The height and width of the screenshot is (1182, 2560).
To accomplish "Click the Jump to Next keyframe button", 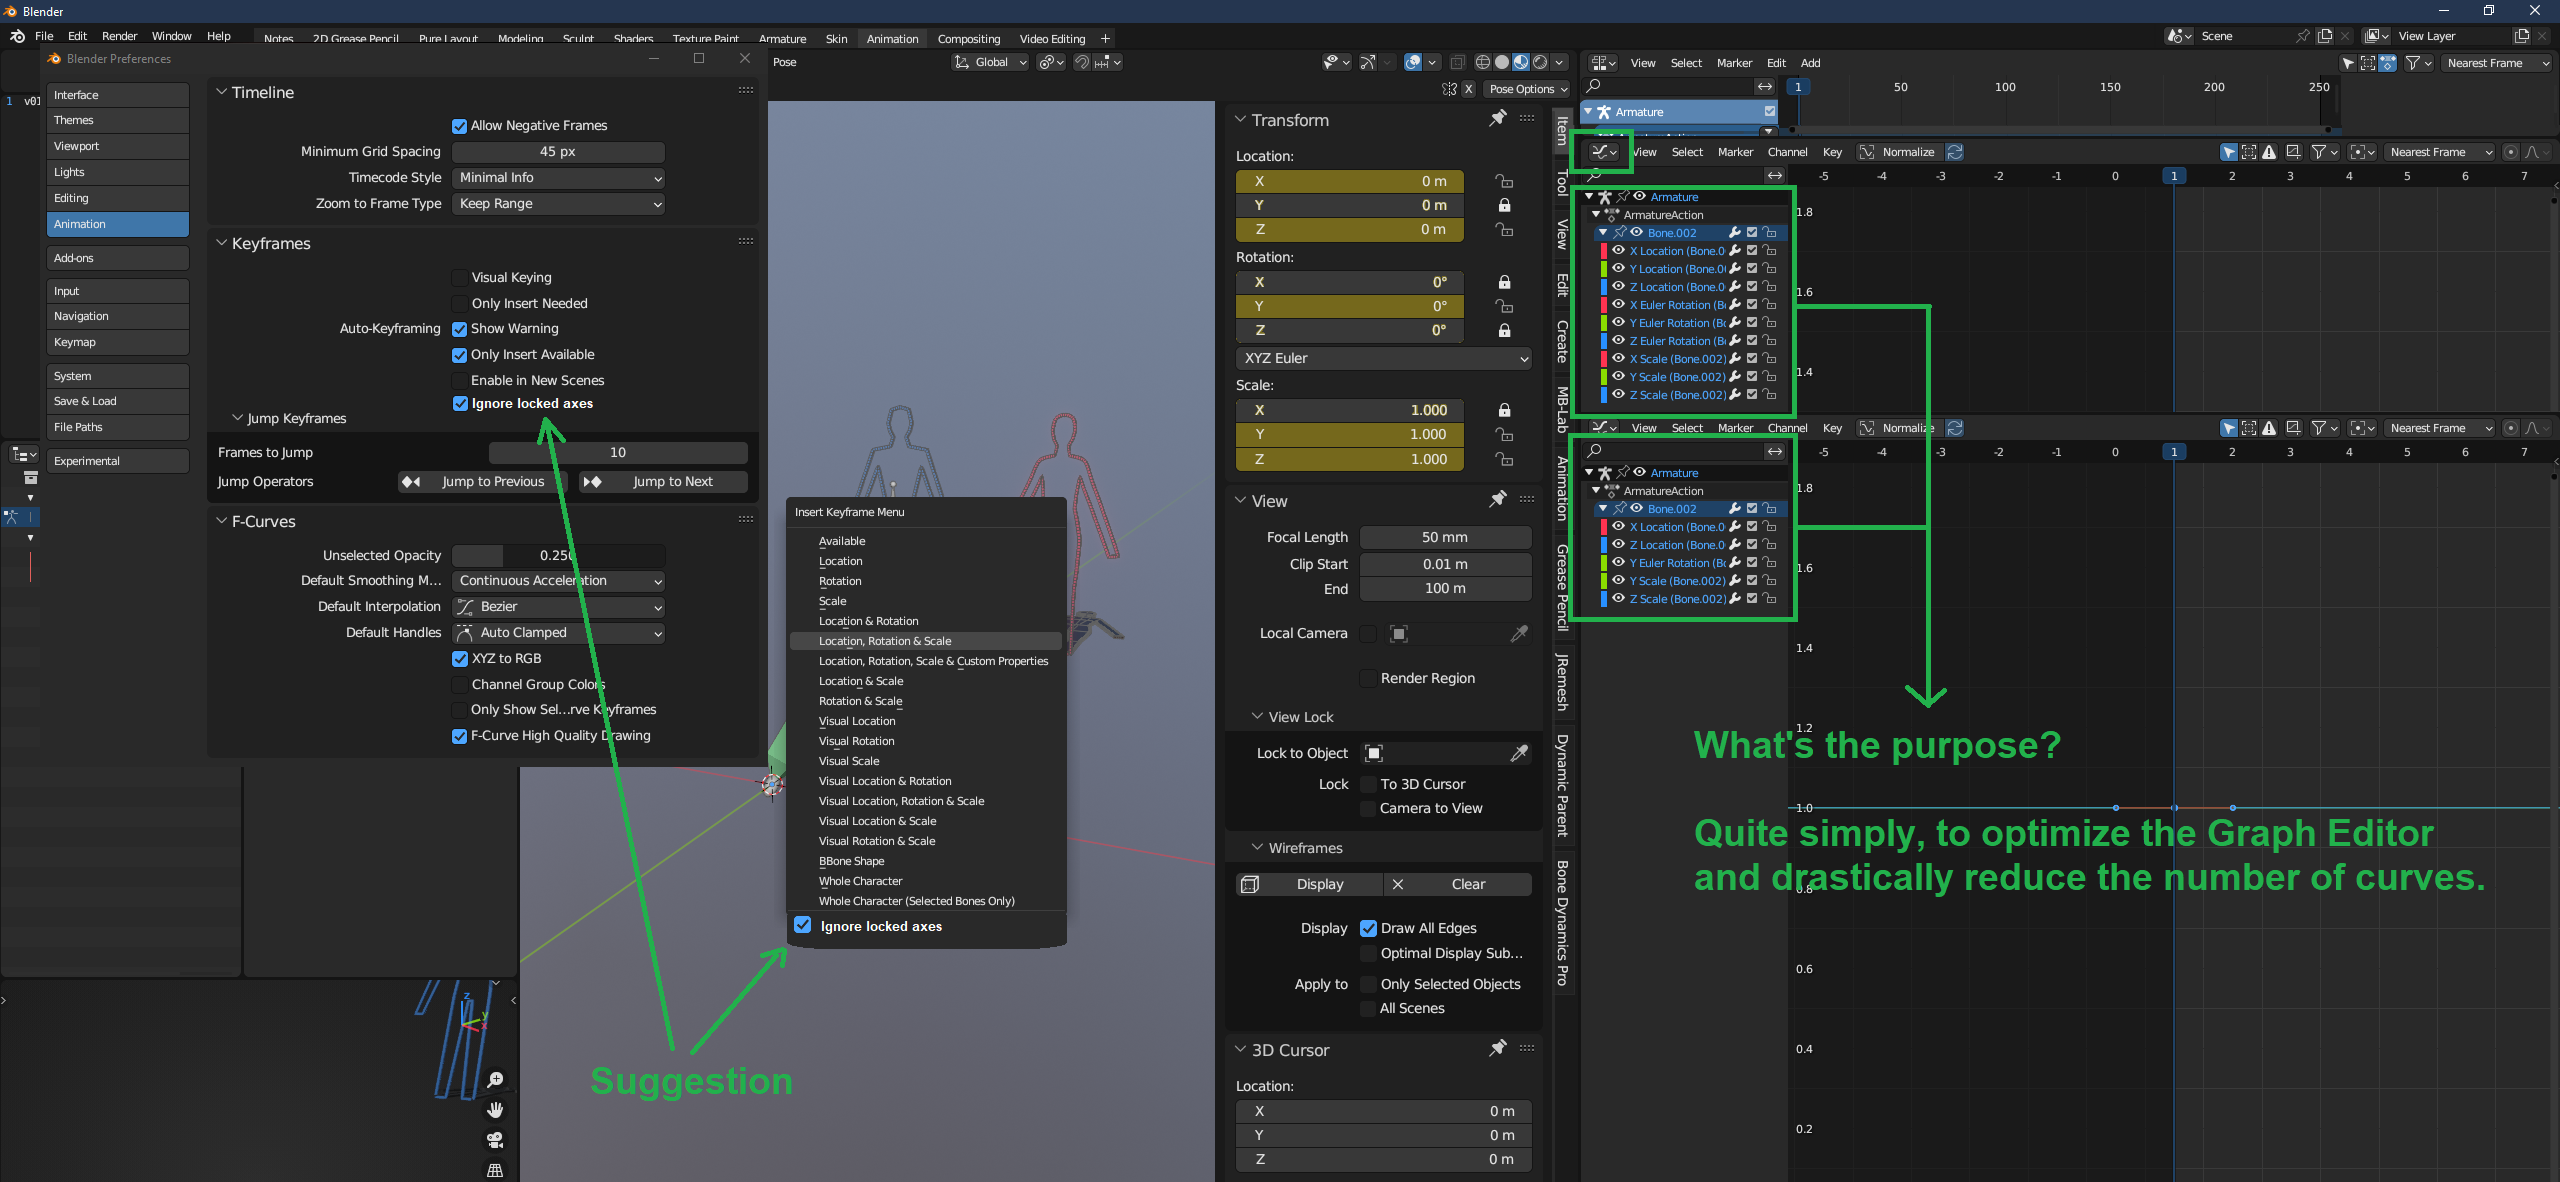I will coord(662,482).
